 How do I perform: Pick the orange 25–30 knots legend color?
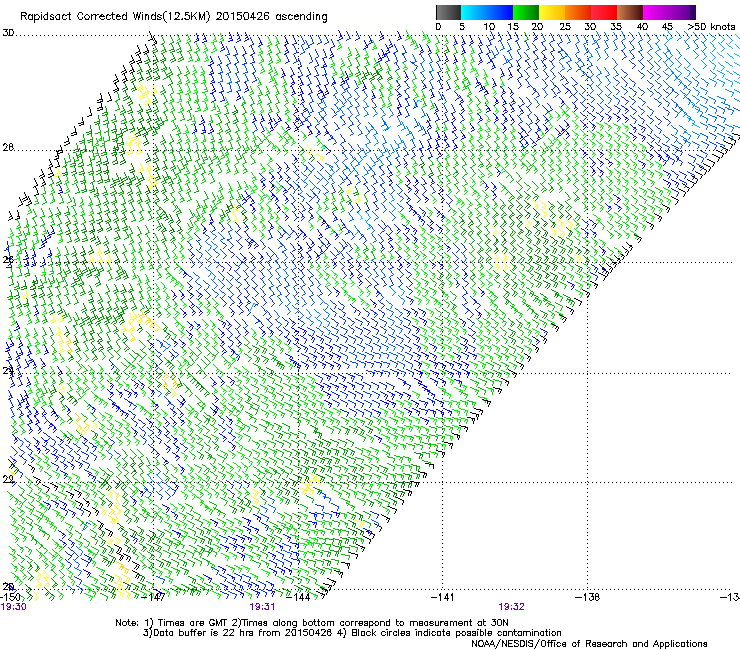coord(578,12)
